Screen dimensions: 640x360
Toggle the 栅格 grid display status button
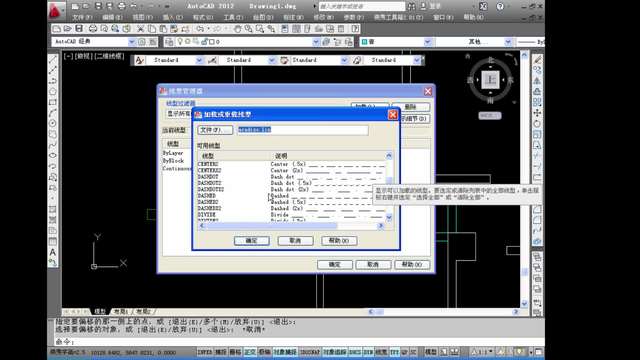click(235, 352)
